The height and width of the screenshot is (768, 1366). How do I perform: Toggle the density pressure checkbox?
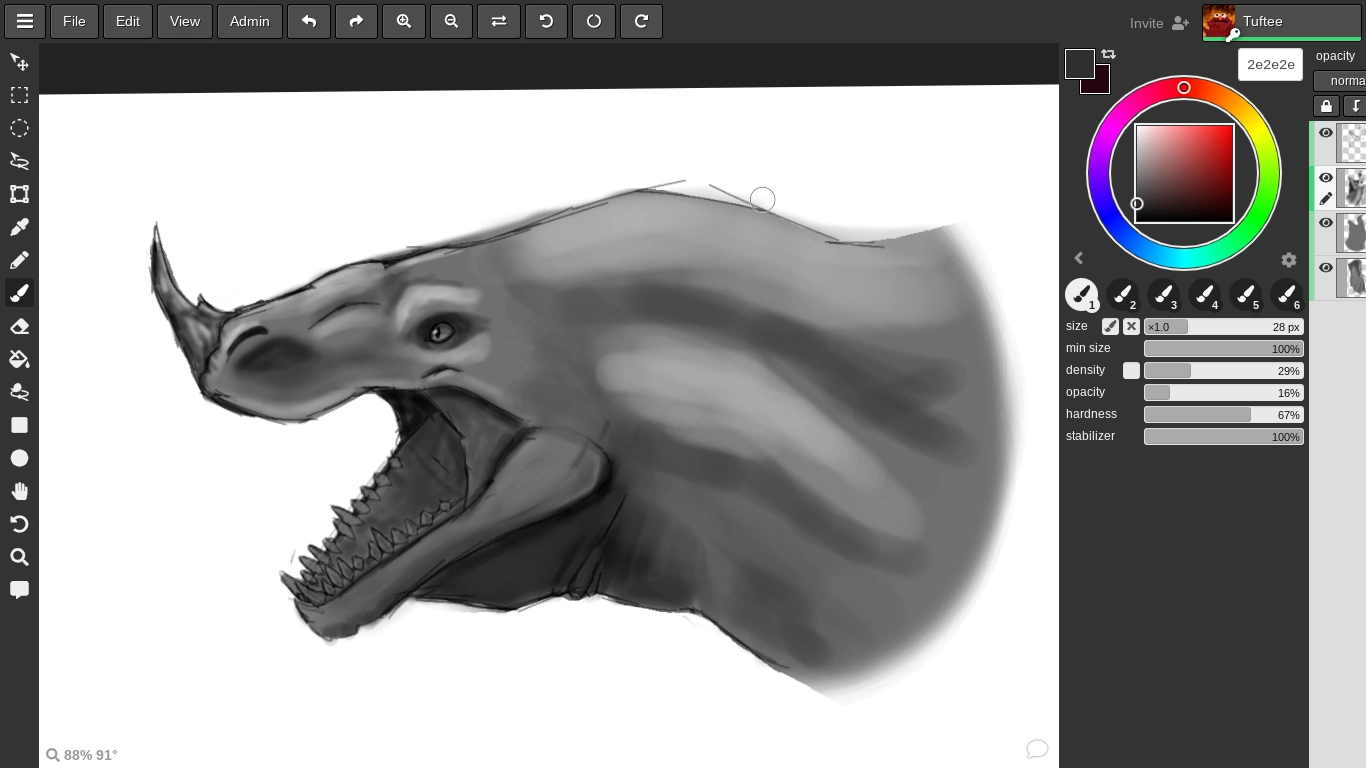(x=1131, y=371)
